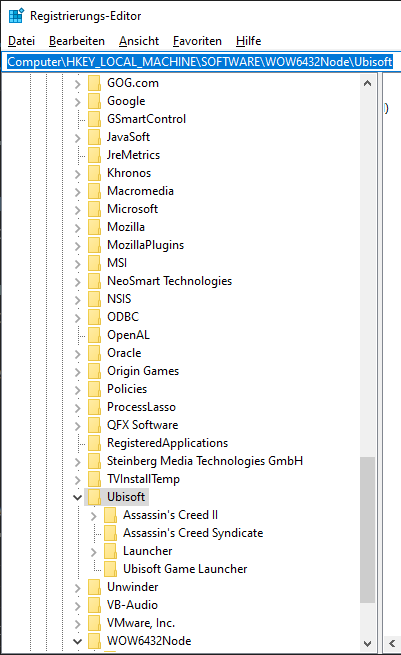
Task: Click the GOG.com folder icon
Action: point(94,83)
